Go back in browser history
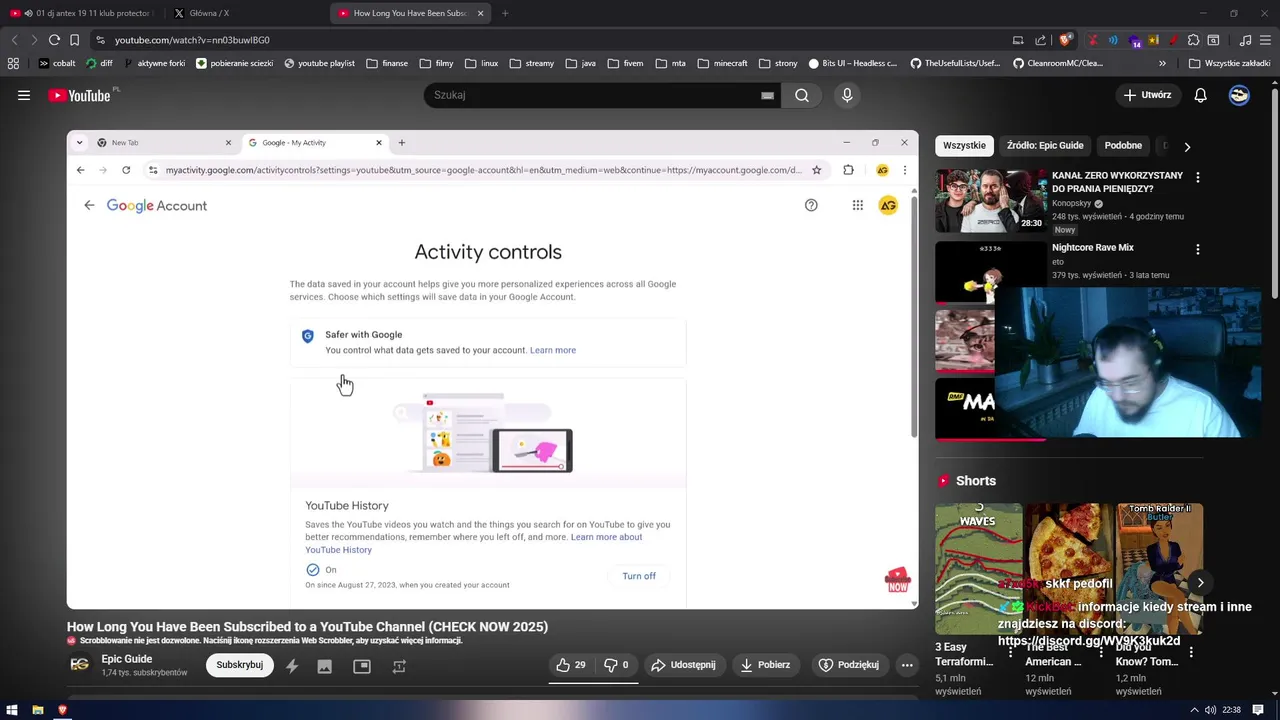Screen dimensions: 1280x720 click(x=14, y=40)
